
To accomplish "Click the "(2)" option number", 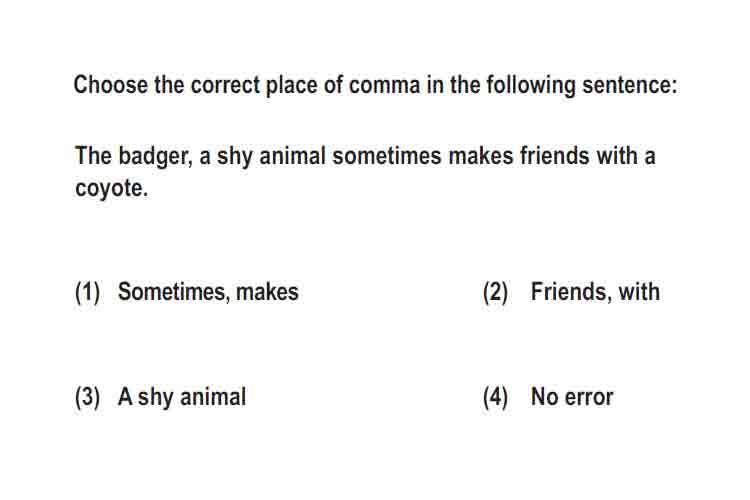I will coord(495,292).
